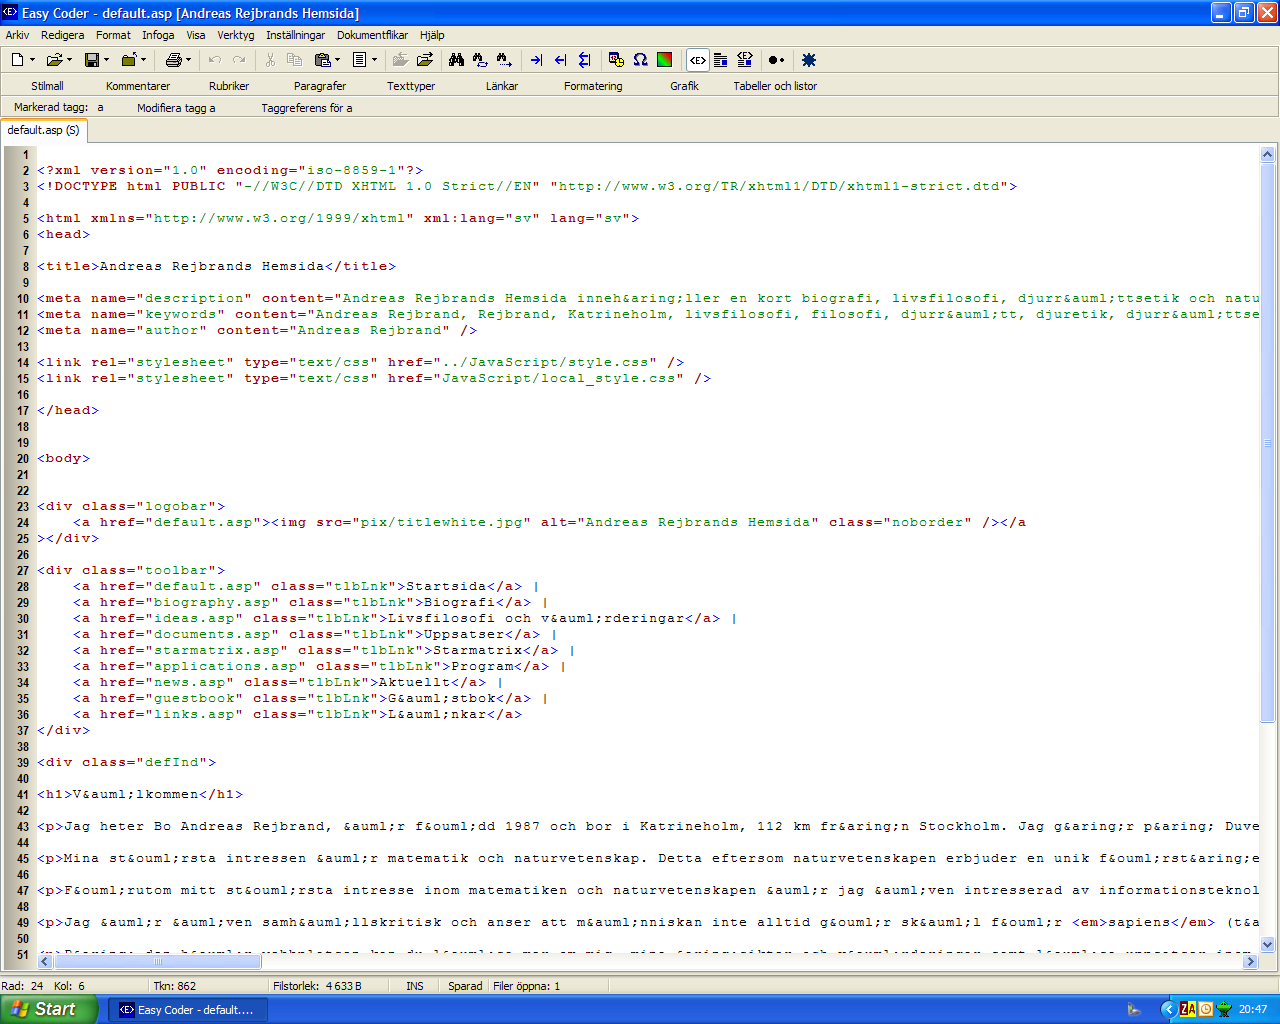
Task: Click the close-file folder icon in toolbar
Action: [129, 60]
